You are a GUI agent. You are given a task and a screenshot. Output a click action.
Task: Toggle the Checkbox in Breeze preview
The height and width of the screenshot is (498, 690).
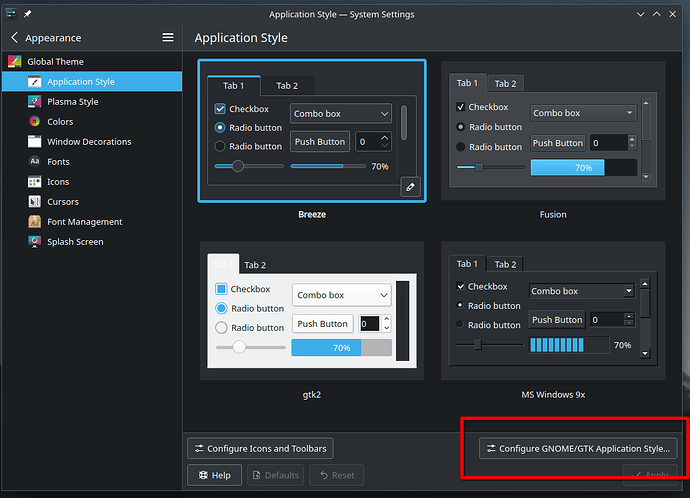click(220, 109)
